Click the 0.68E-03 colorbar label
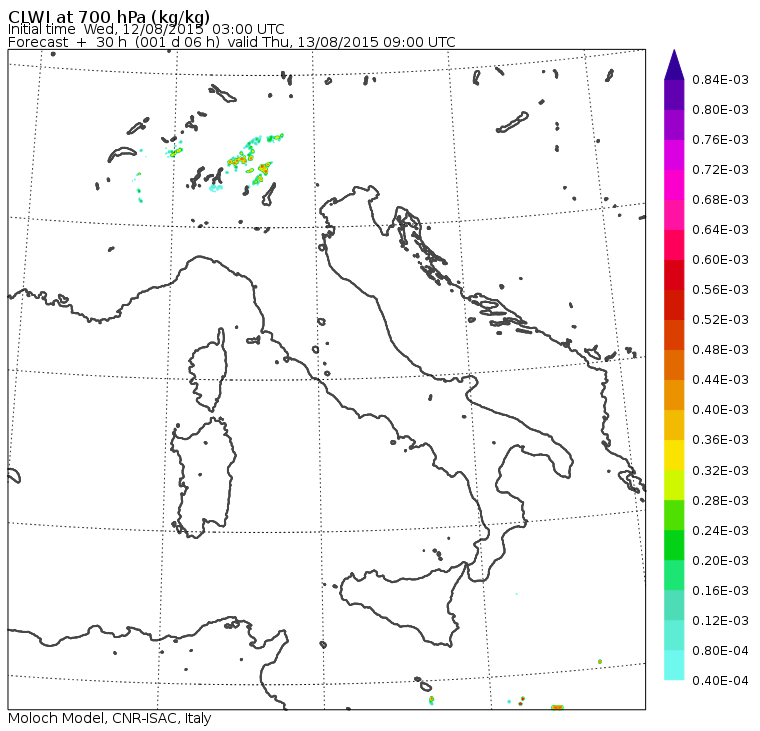This screenshot has height=731, width=760. click(720, 200)
